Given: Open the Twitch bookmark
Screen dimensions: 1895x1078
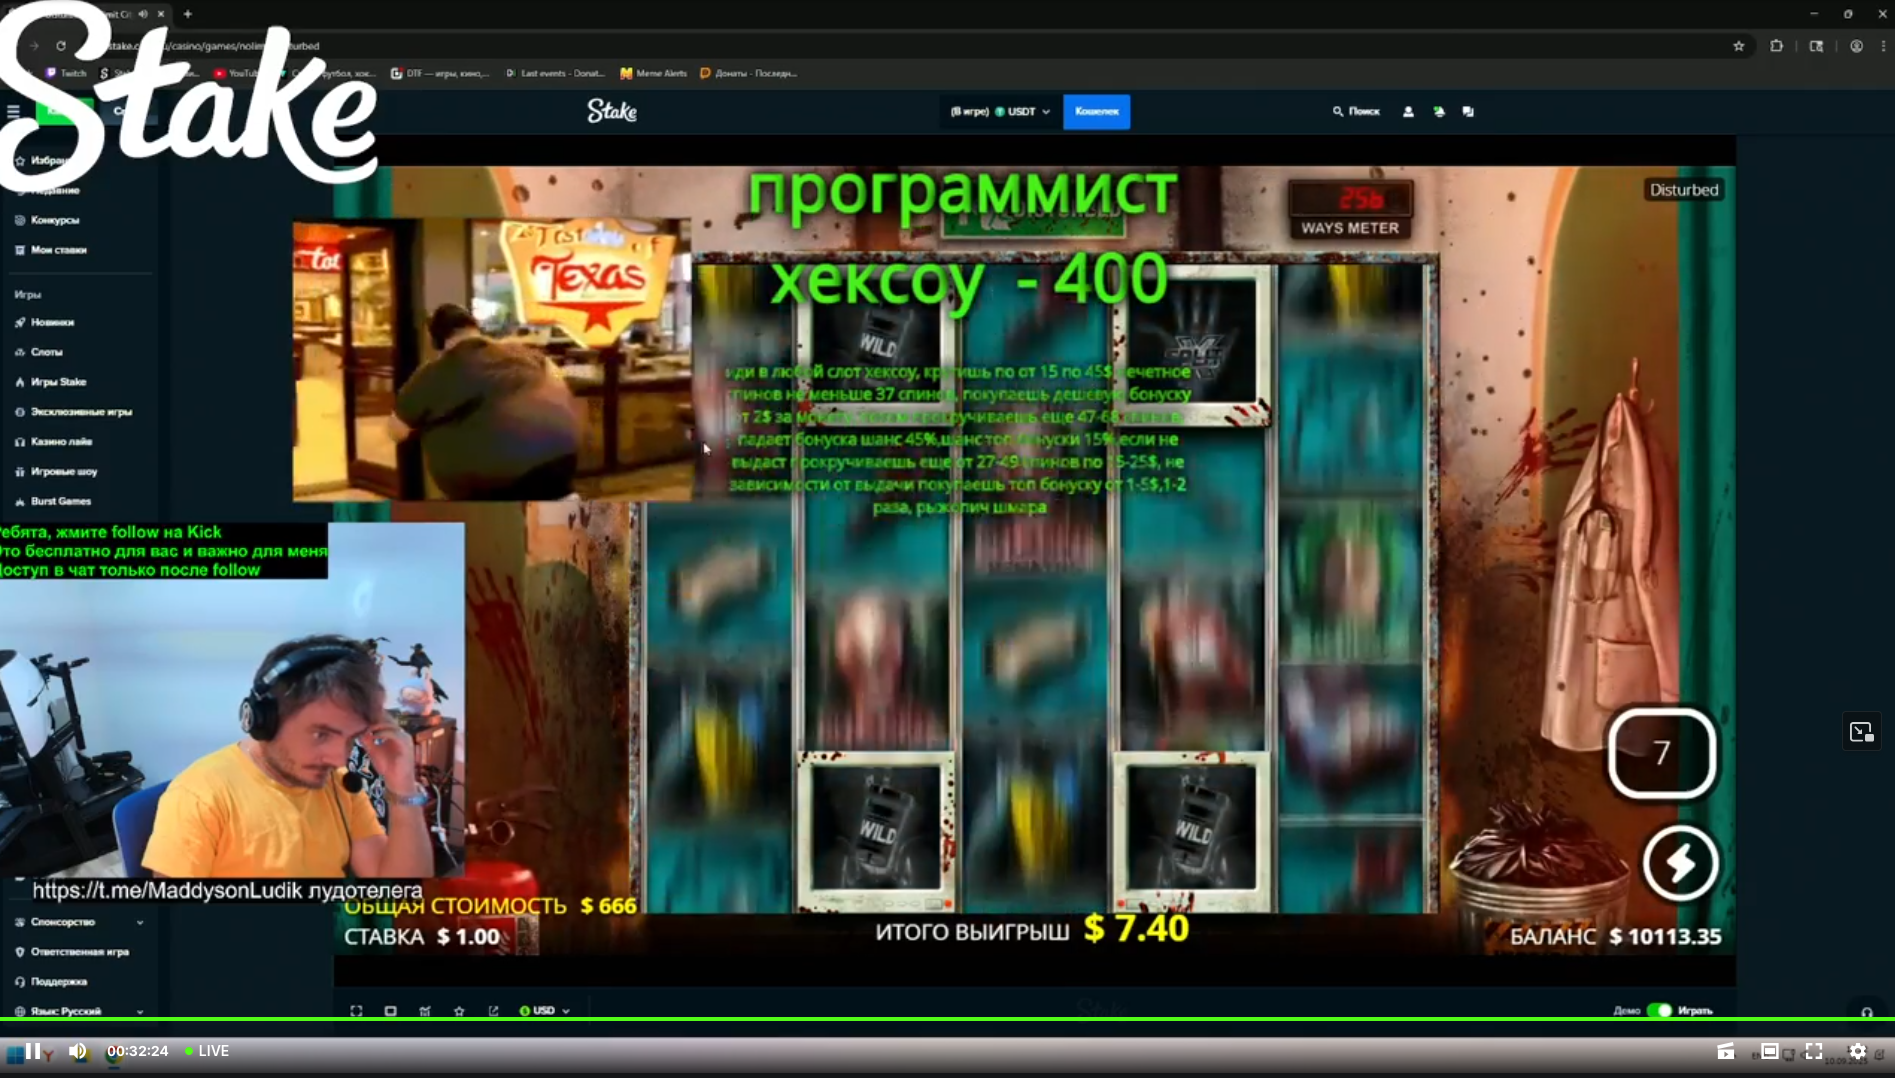Looking at the screenshot, I should (66, 73).
